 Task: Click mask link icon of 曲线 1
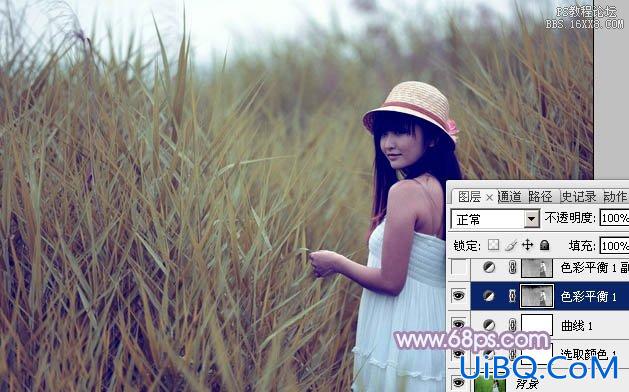512,325
